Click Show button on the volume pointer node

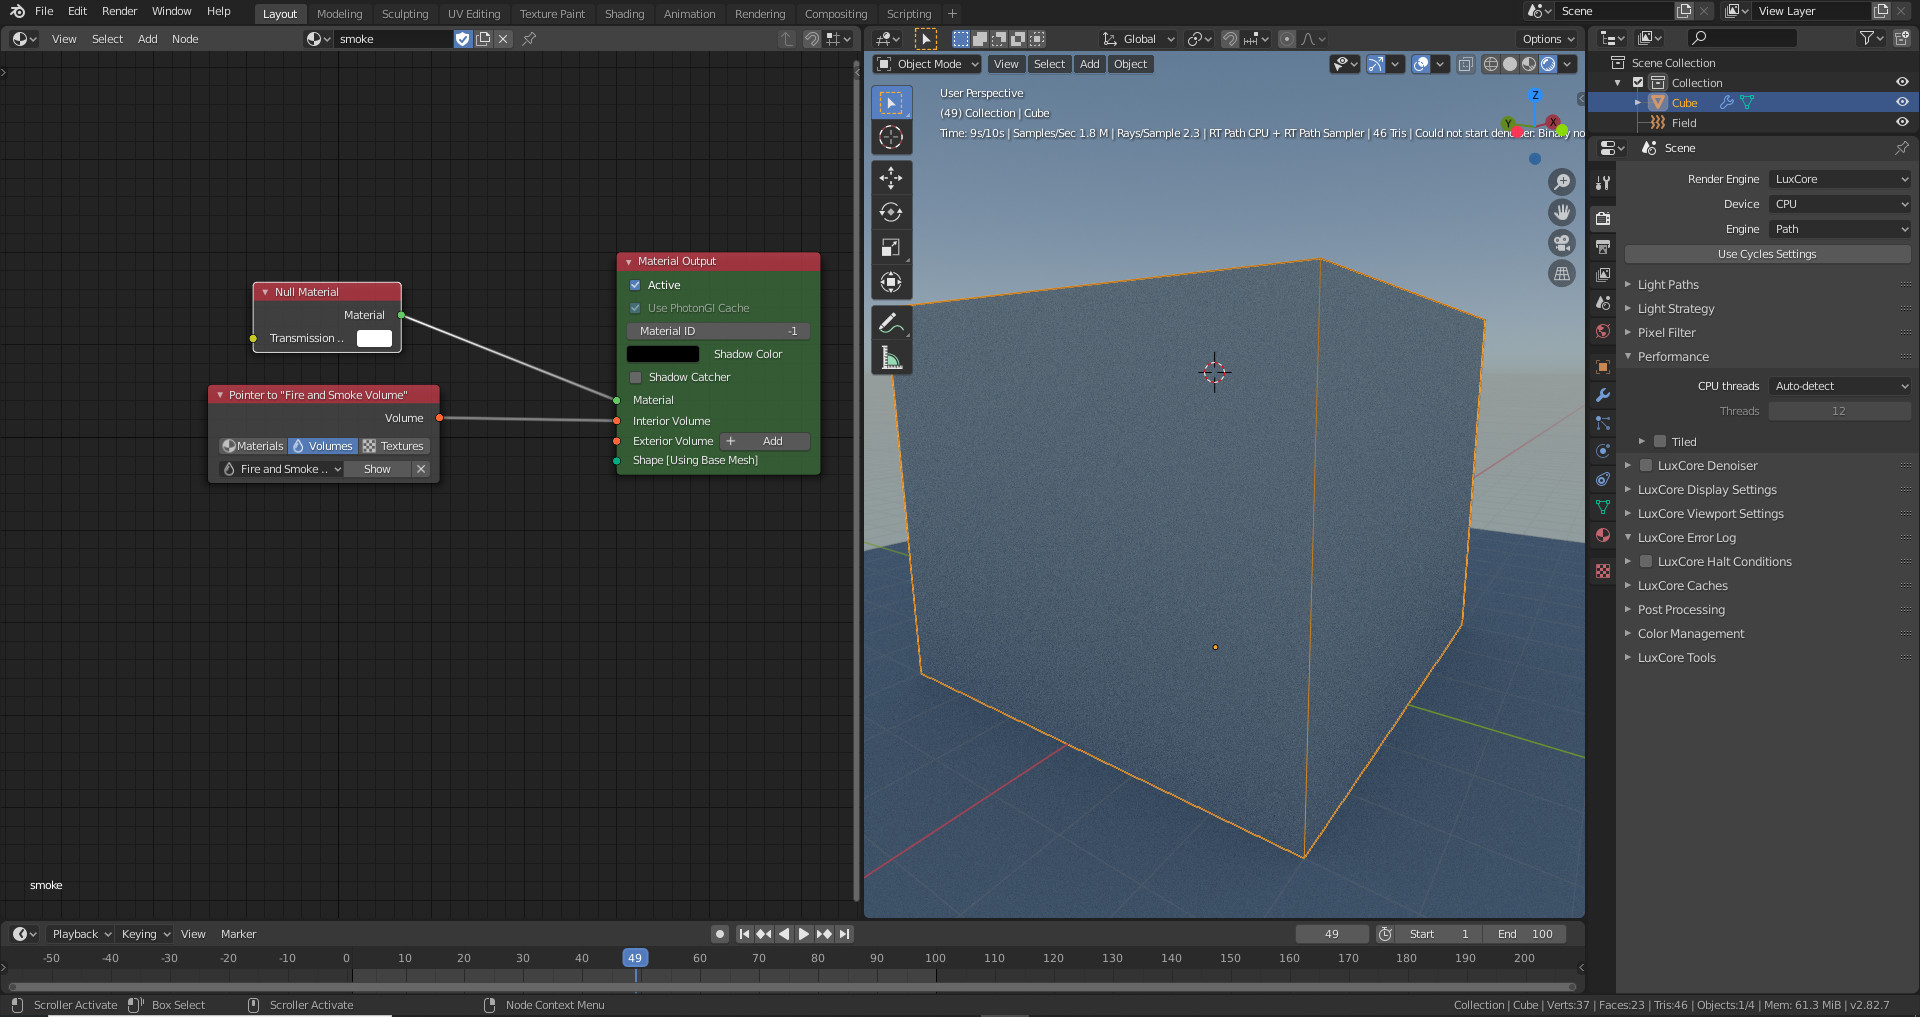point(377,469)
